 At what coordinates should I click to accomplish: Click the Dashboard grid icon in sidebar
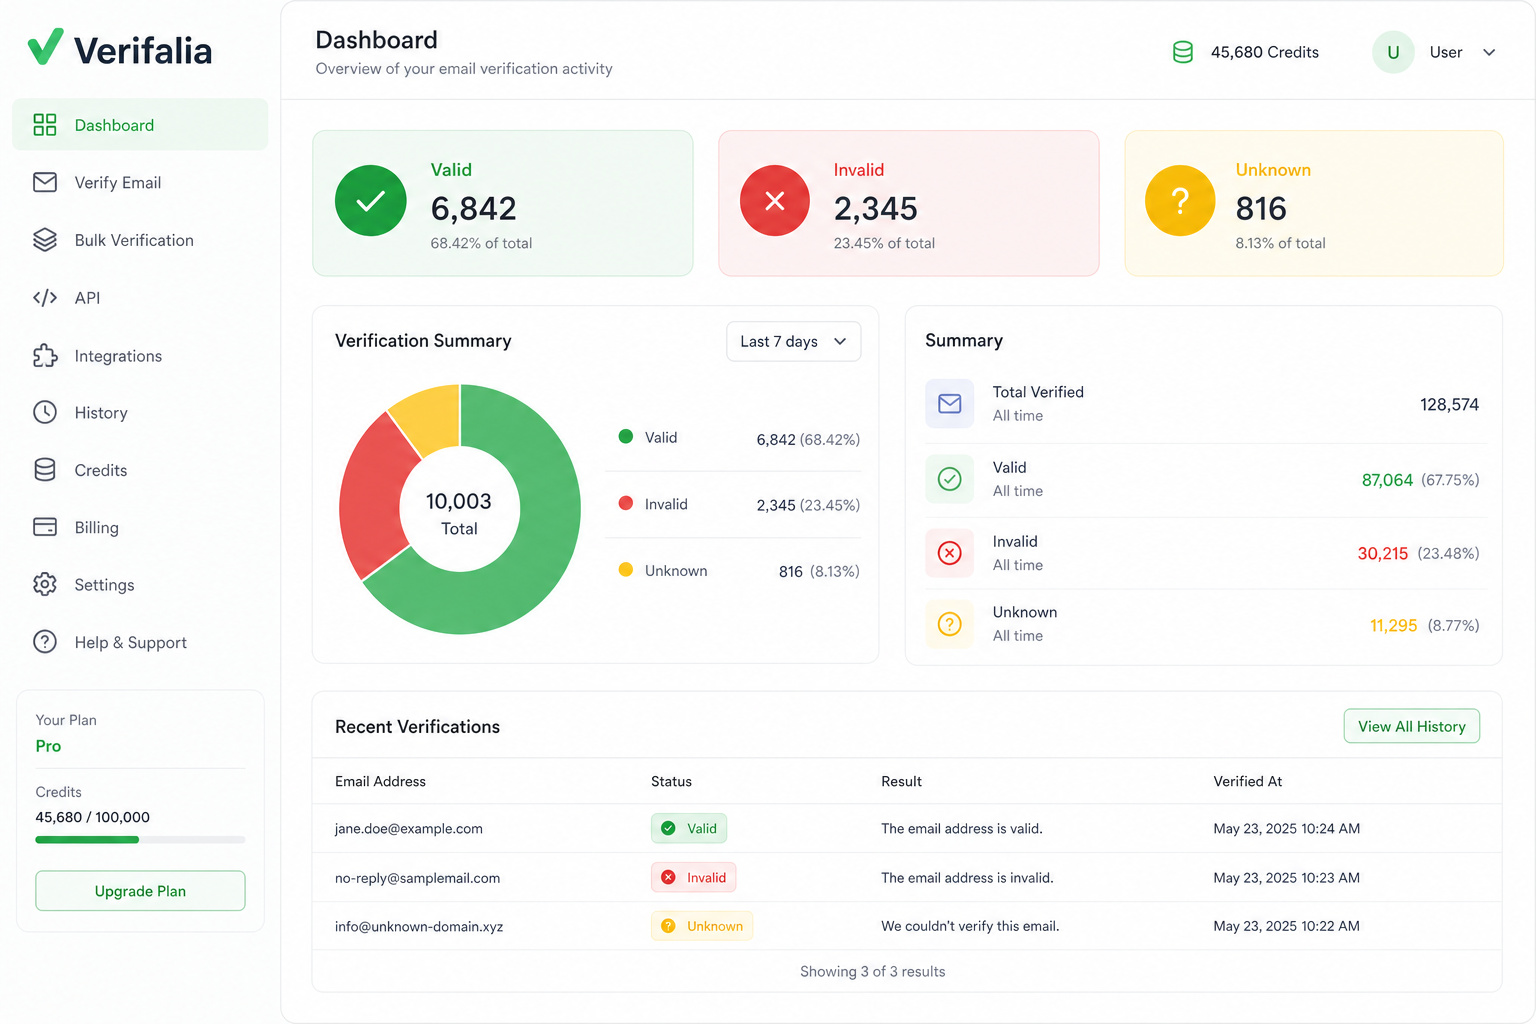(45, 125)
